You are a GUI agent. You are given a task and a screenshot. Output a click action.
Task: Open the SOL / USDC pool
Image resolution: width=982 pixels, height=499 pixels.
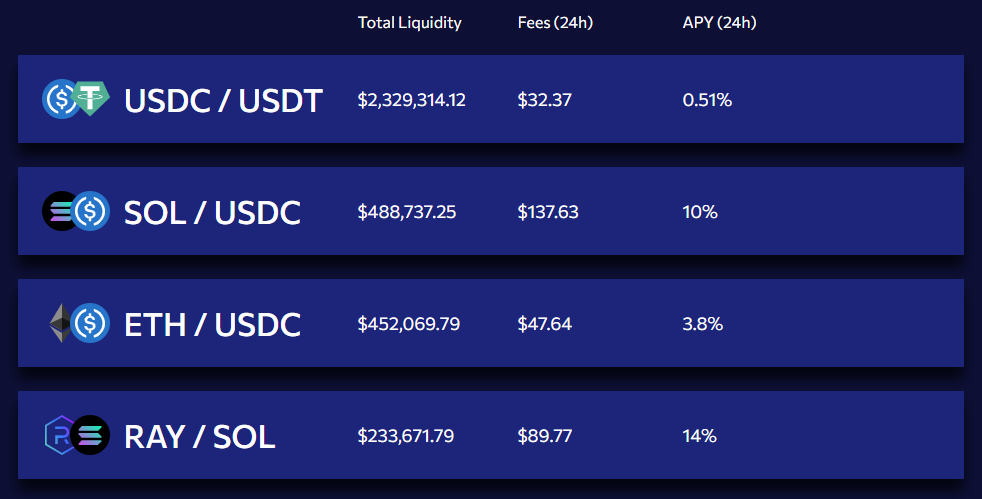pyautogui.click(x=490, y=211)
